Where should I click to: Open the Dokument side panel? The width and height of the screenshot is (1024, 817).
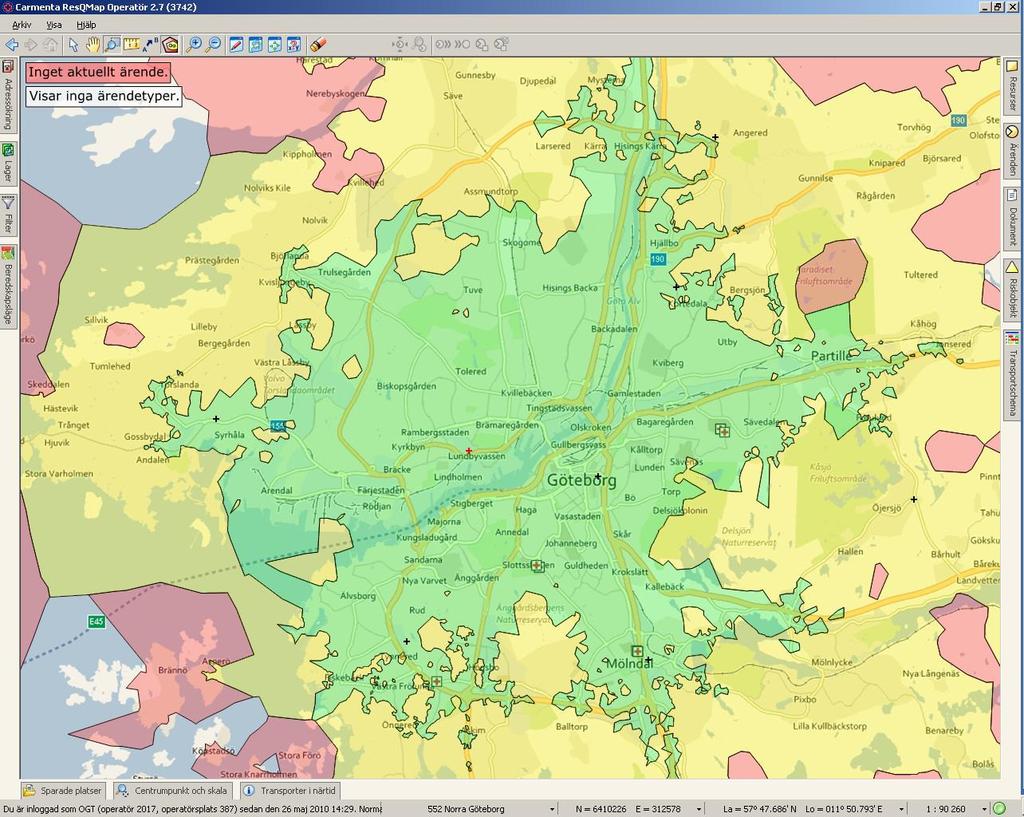point(1012,218)
